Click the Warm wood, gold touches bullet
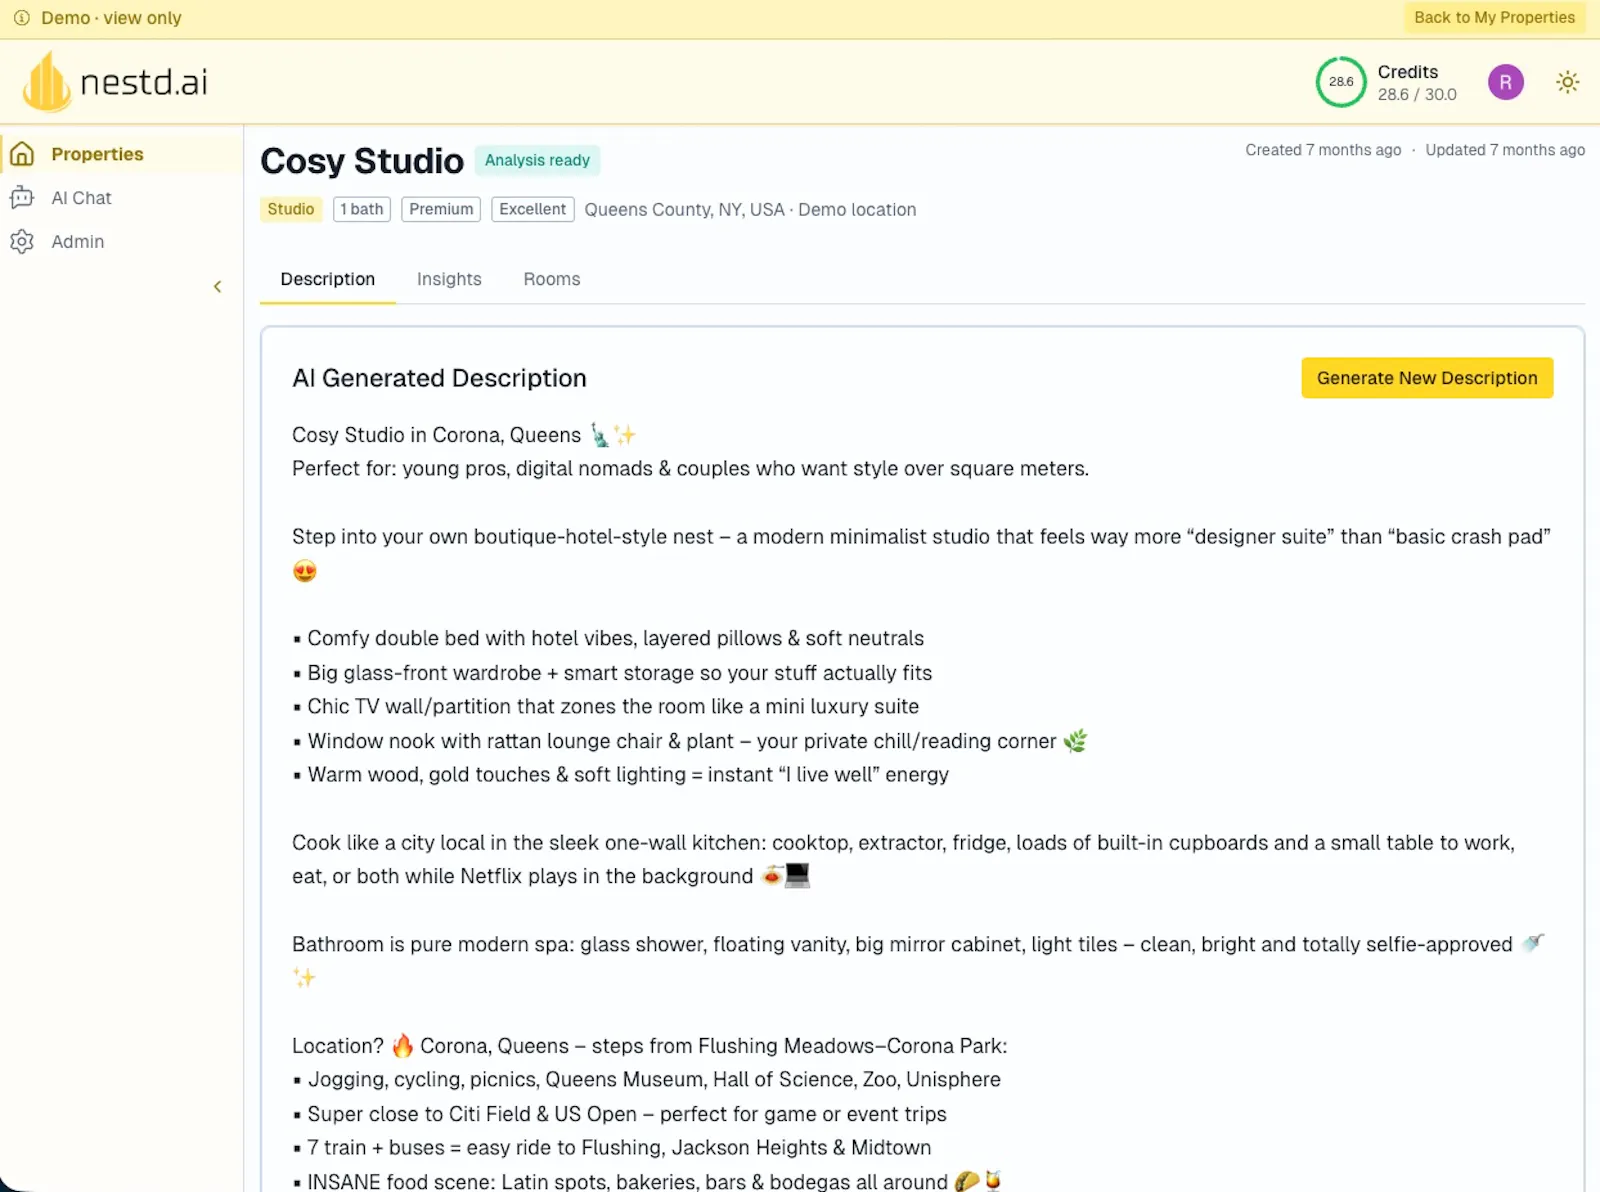Image resolution: width=1600 pixels, height=1192 pixels. [620, 775]
